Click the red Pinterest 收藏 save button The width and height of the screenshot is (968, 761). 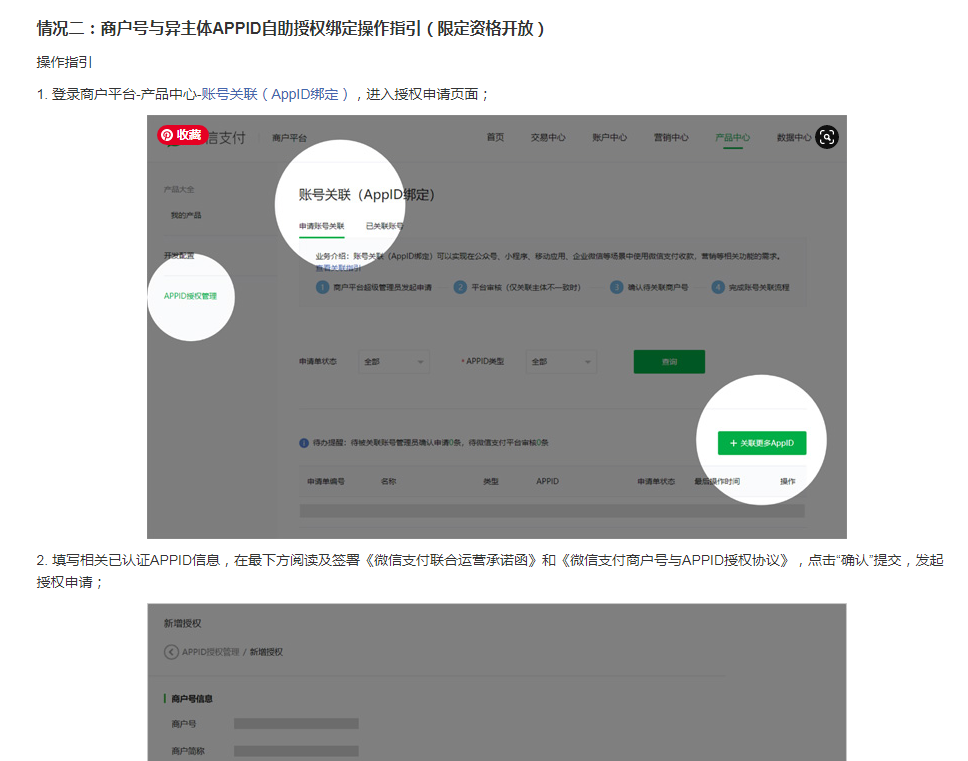pos(183,135)
